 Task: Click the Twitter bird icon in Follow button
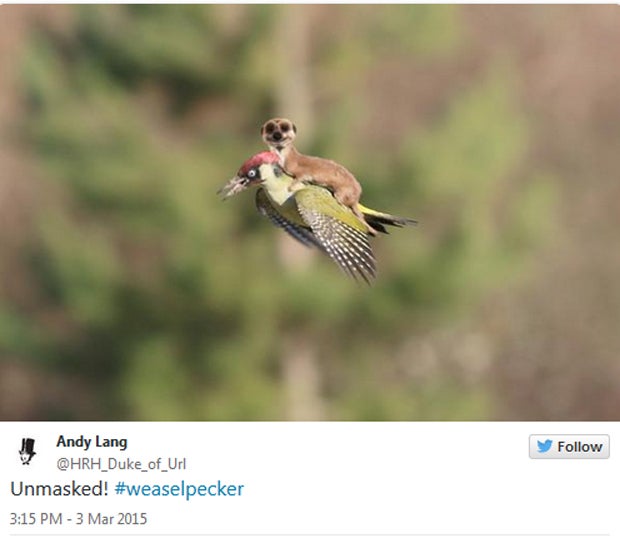coord(544,446)
